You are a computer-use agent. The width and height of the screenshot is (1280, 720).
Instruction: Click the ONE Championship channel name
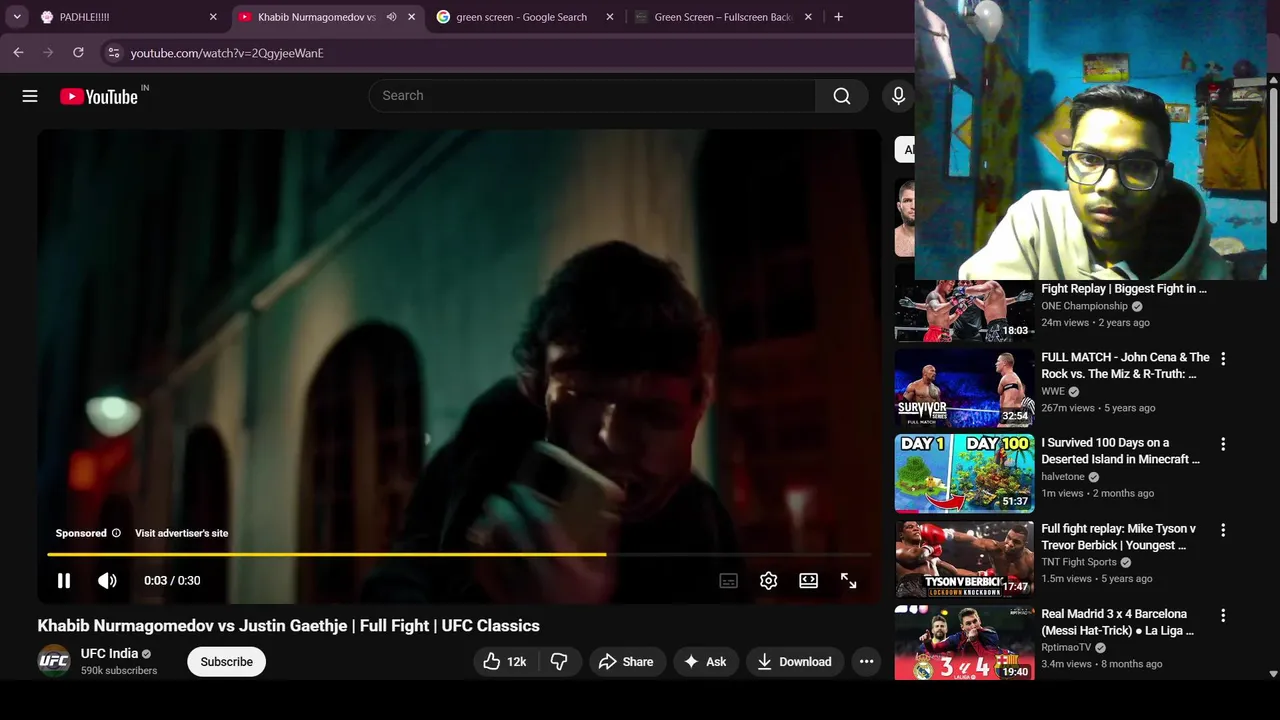[x=1084, y=306]
